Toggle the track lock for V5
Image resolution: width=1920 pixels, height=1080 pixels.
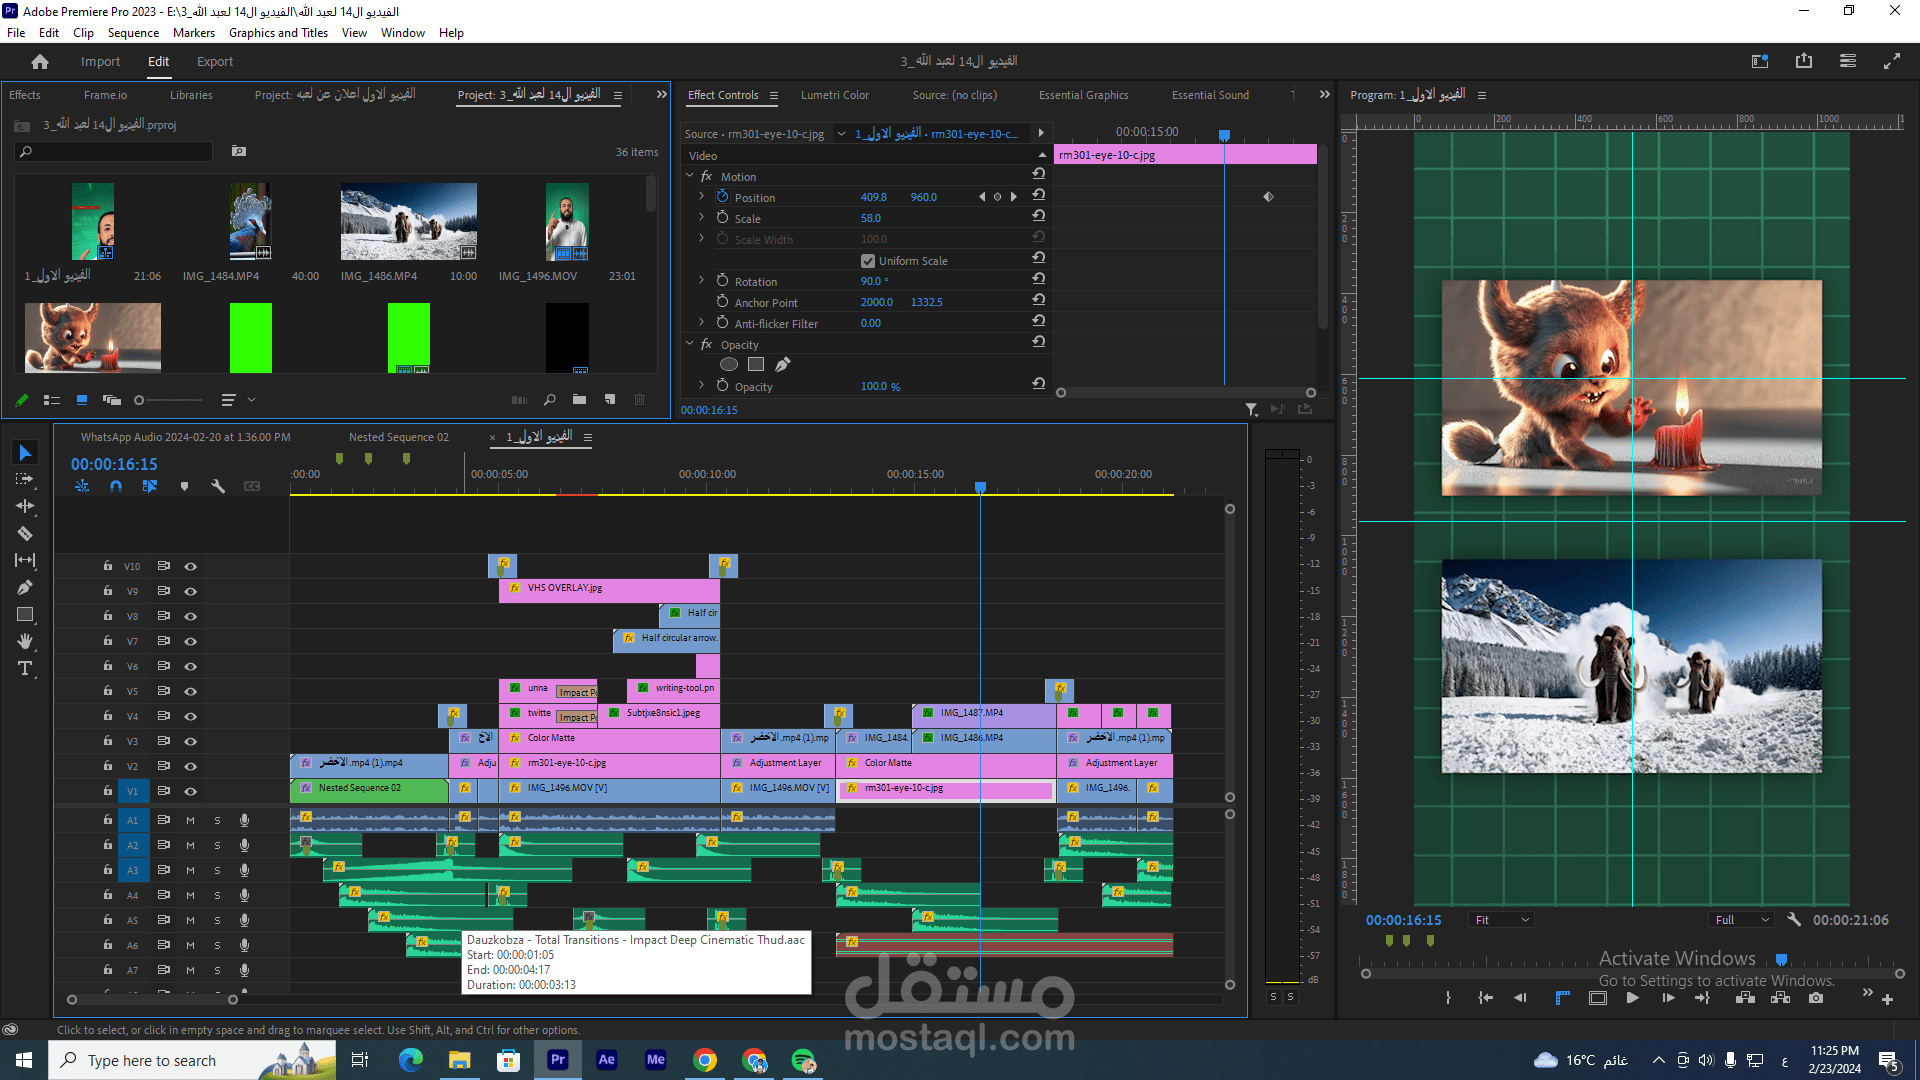tap(107, 691)
